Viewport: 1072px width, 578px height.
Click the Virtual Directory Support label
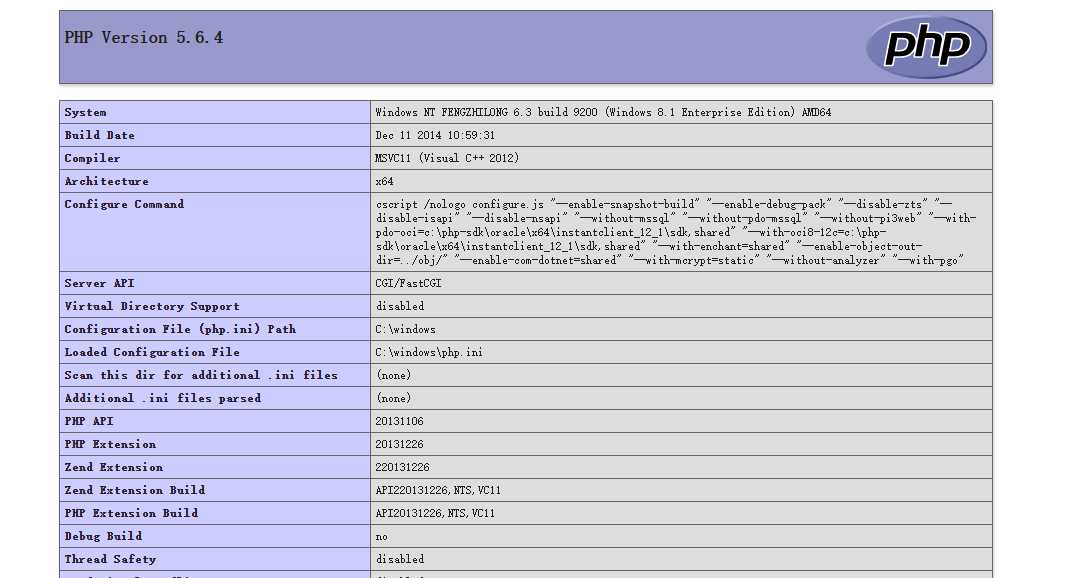point(152,306)
